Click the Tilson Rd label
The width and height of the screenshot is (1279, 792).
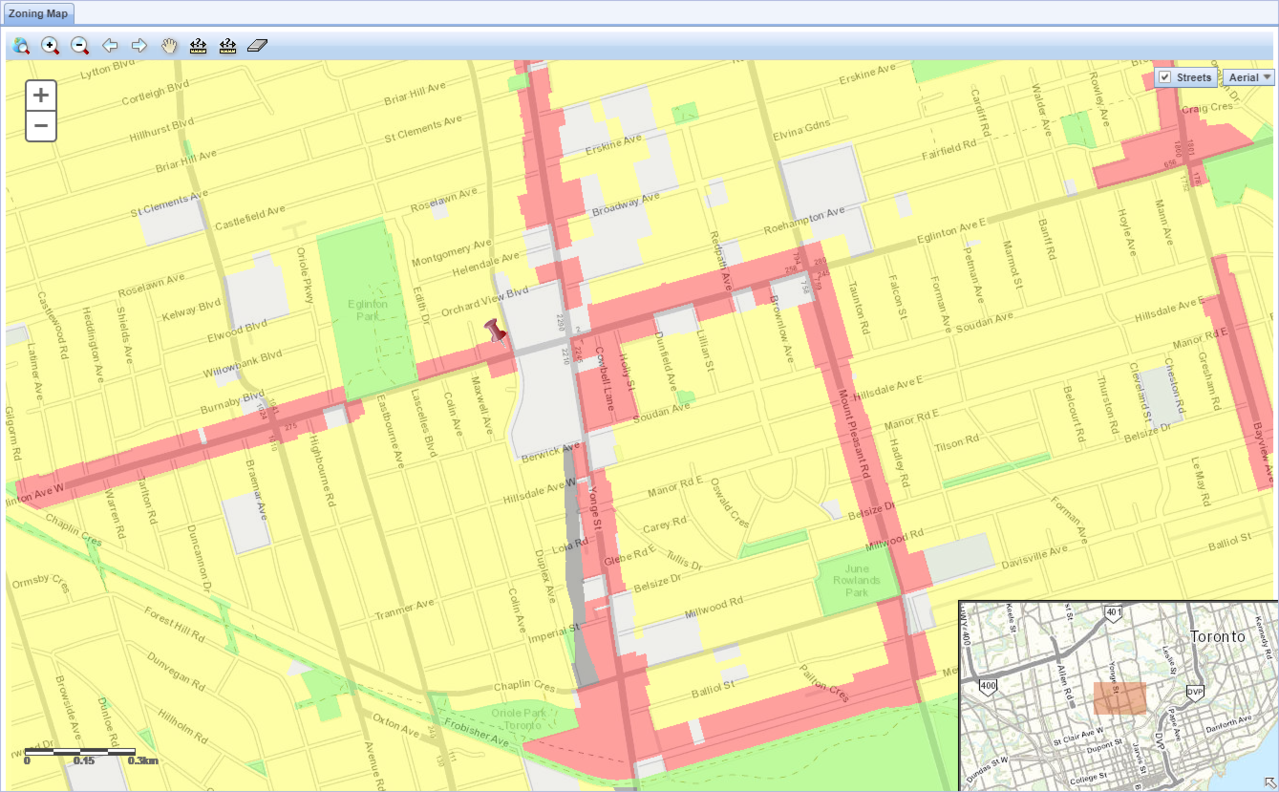coord(956,444)
